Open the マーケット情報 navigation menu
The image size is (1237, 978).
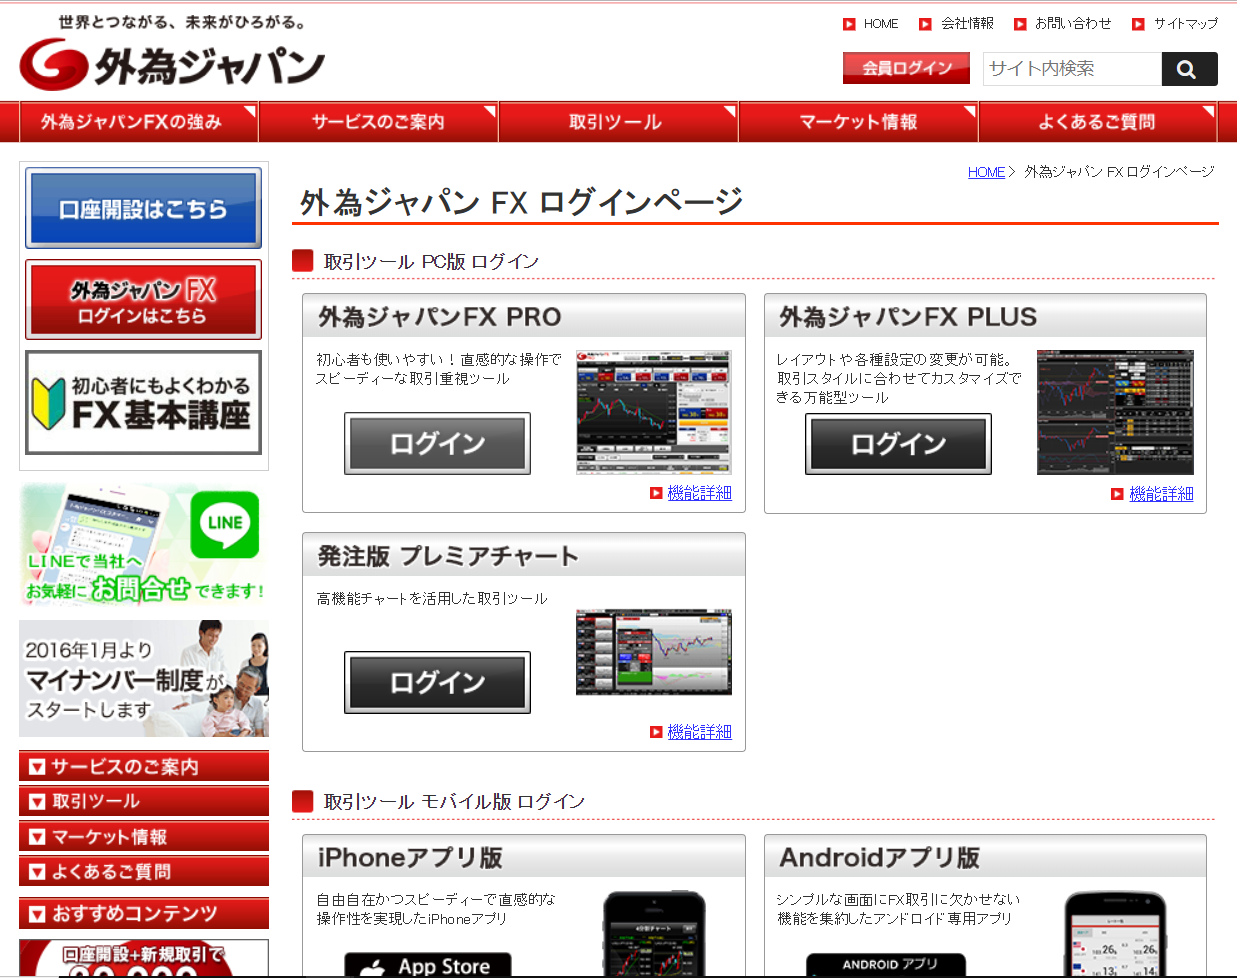click(858, 121)
